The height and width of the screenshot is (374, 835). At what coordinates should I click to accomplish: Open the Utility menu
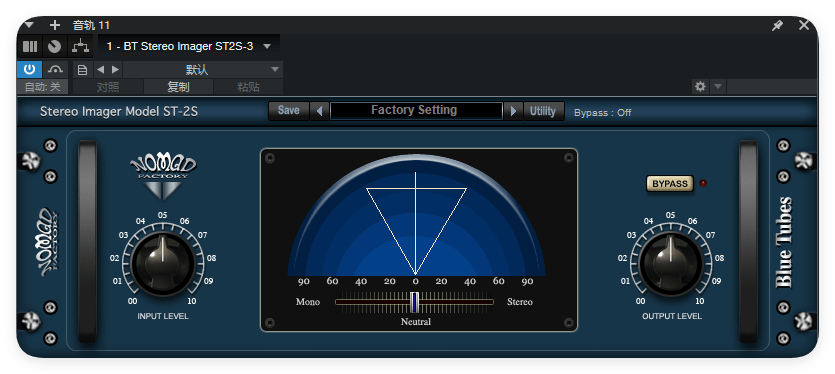pos(543,111)
